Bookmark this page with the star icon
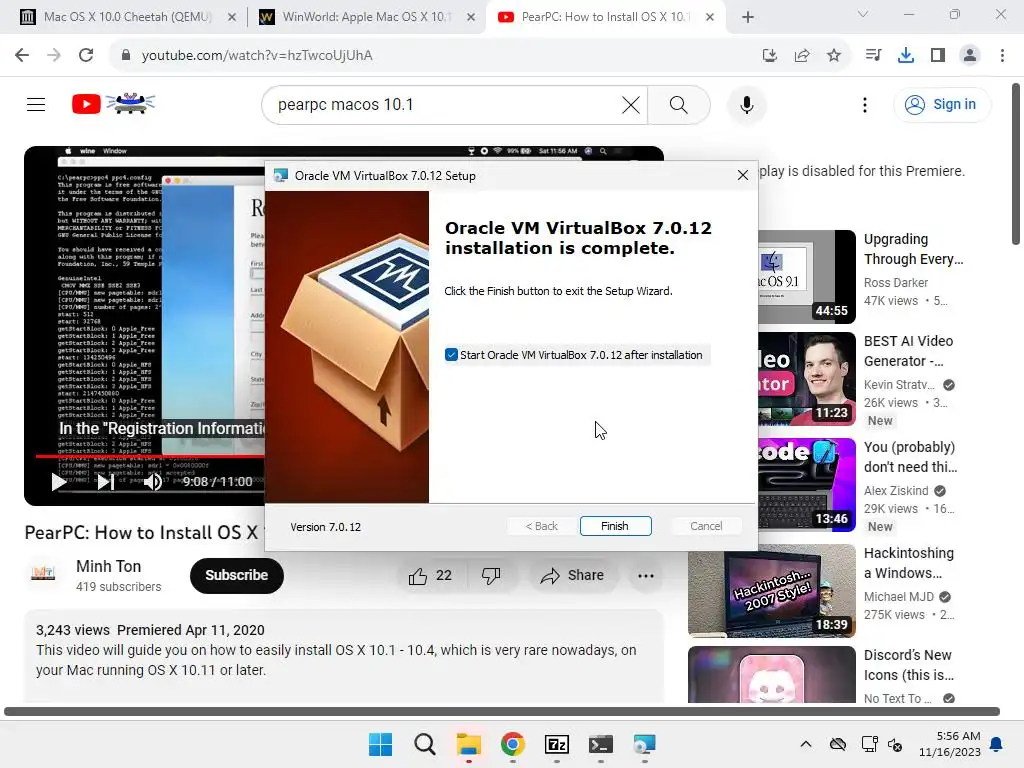 point(834,56)
